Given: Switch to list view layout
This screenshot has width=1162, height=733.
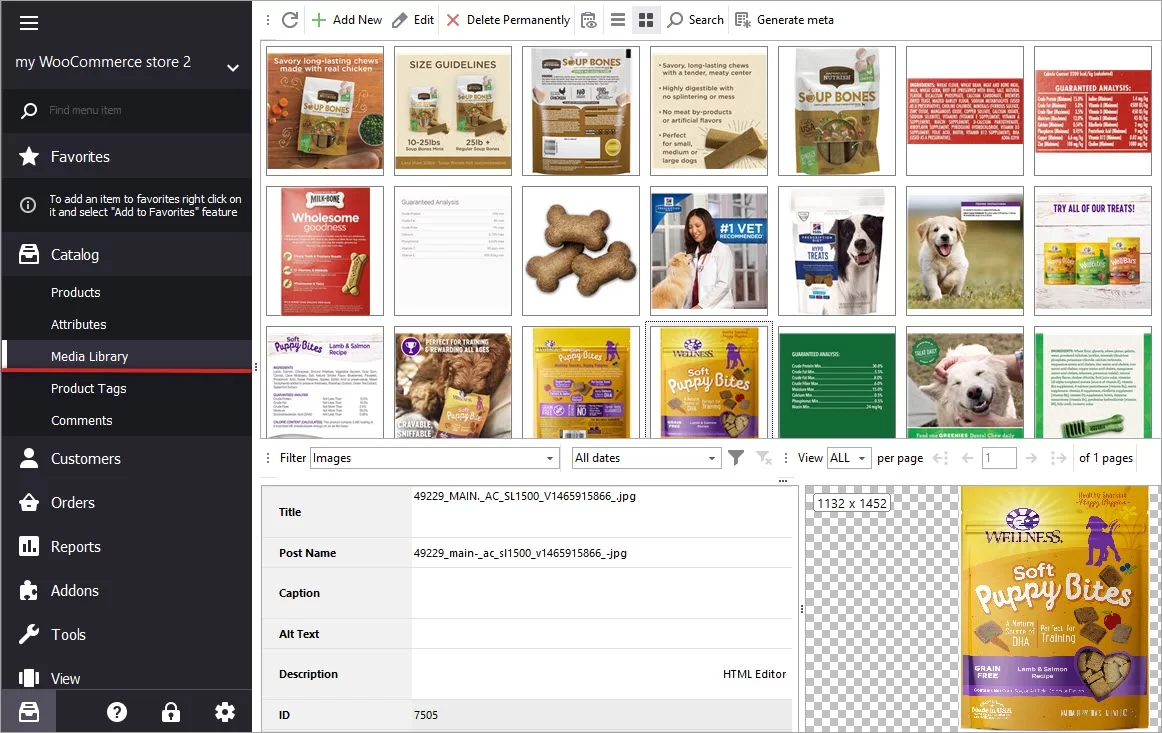Looking at the screenshot, I should click(617, 19).
